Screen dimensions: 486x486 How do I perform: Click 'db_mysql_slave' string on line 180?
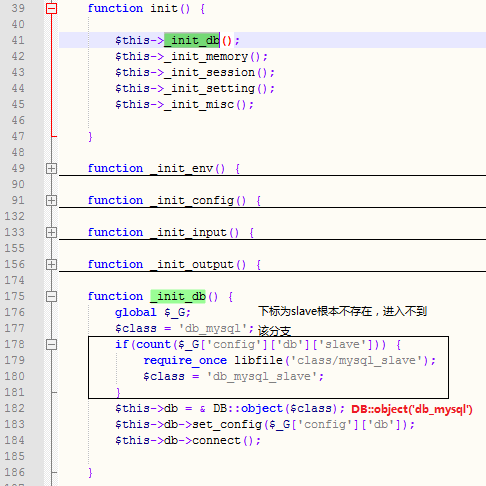261,376
